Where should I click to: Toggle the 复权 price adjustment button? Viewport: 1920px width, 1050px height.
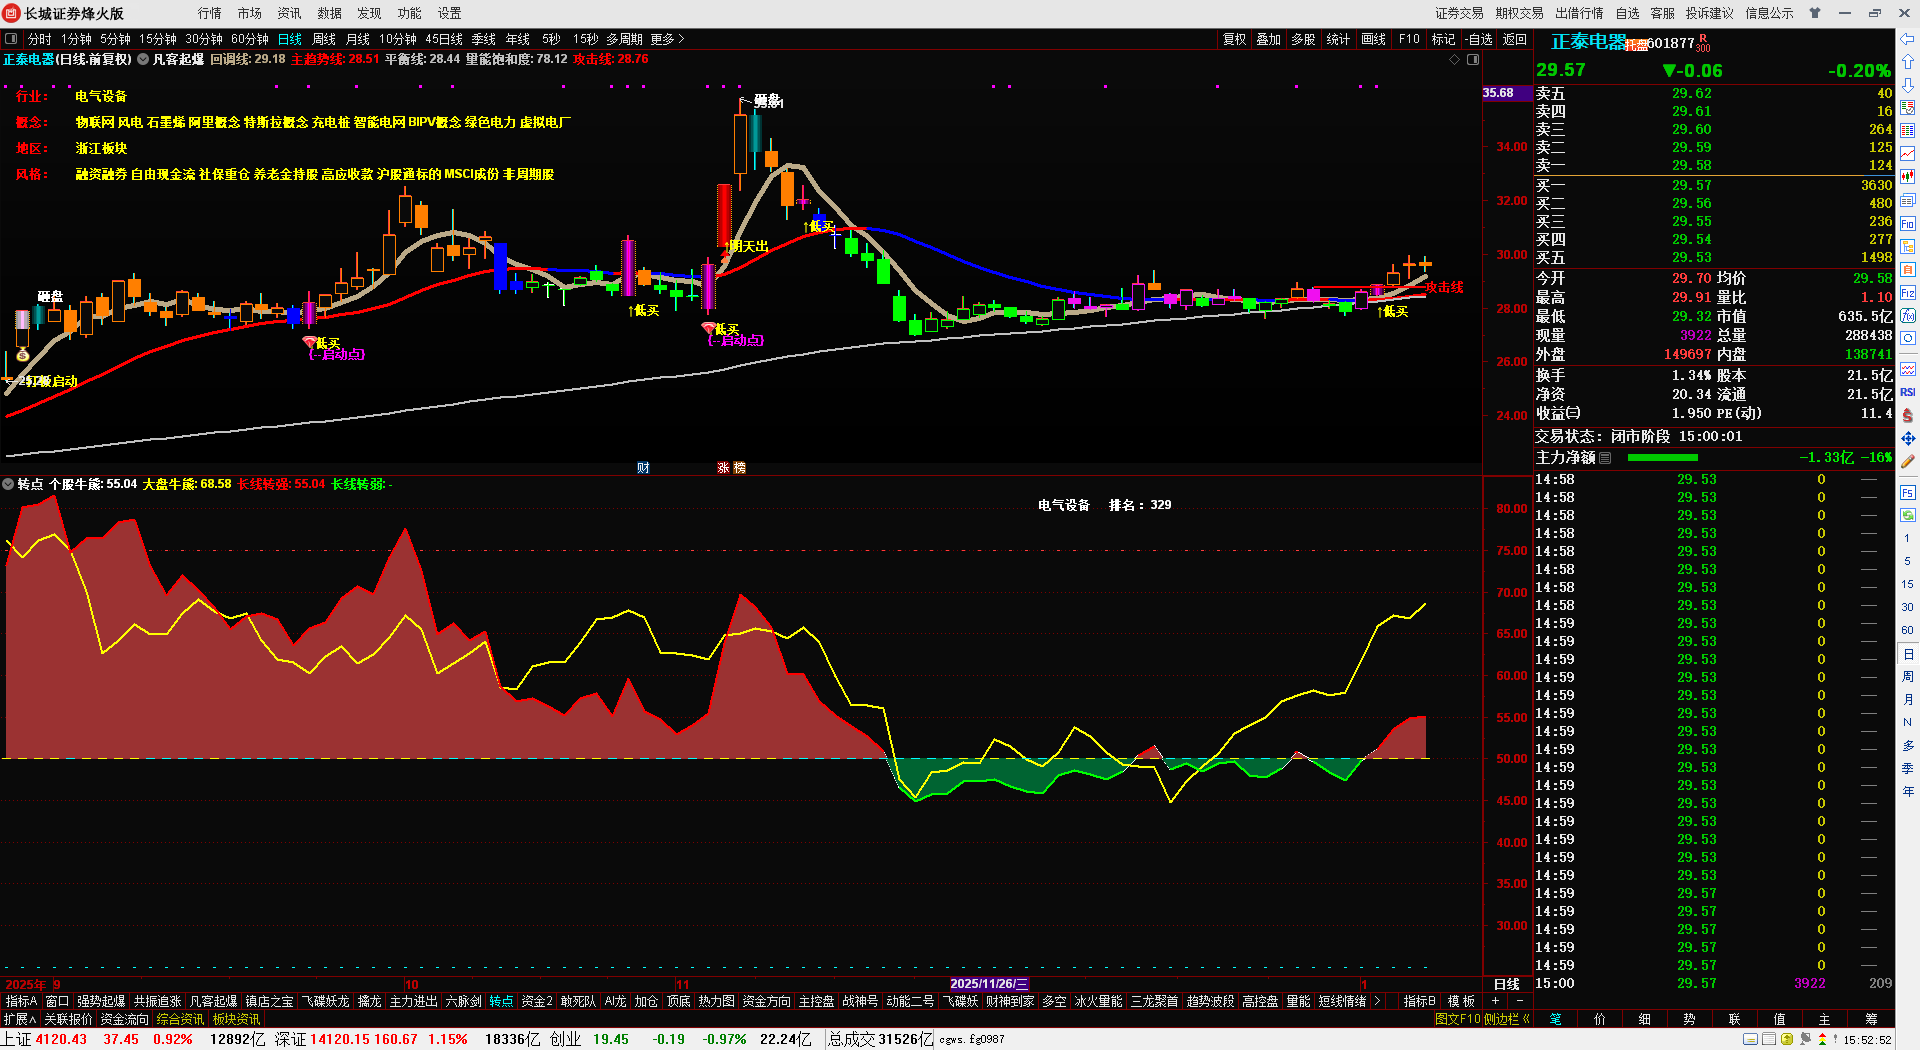click(1235, 39)
